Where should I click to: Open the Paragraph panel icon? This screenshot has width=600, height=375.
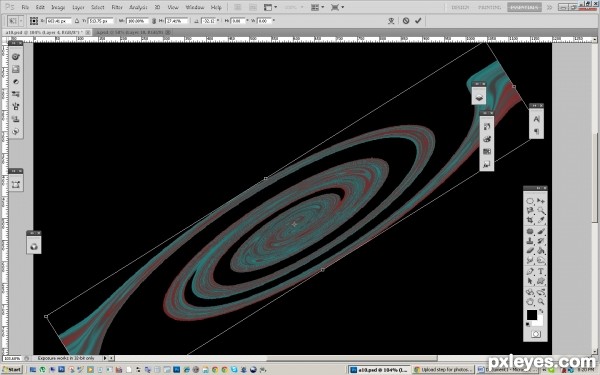point(536,131)
